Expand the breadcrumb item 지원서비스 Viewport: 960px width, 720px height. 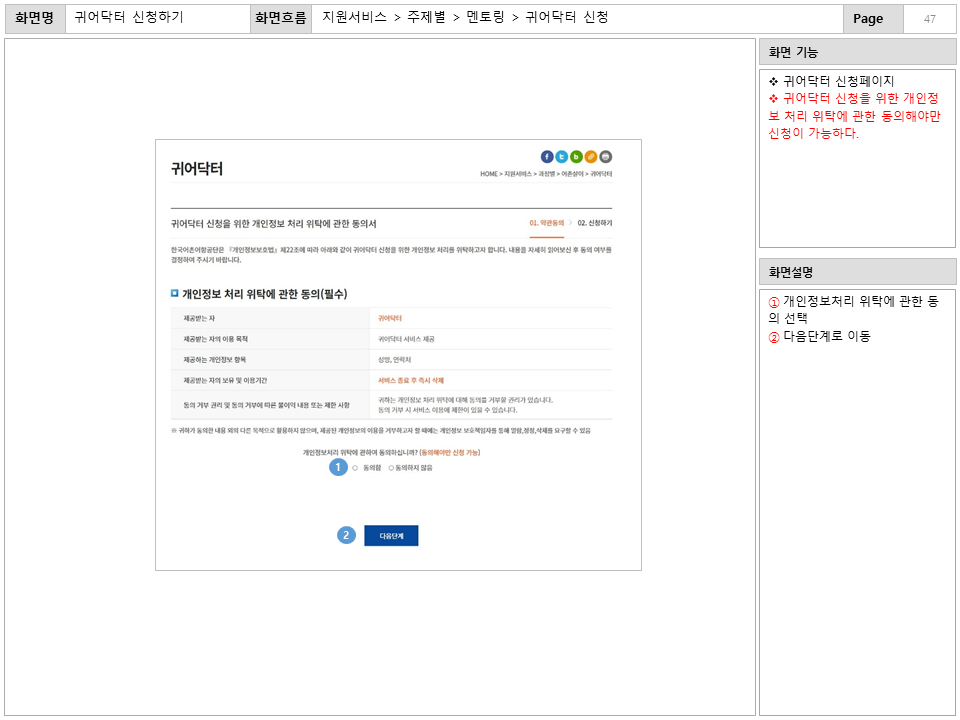pos(518,172)
